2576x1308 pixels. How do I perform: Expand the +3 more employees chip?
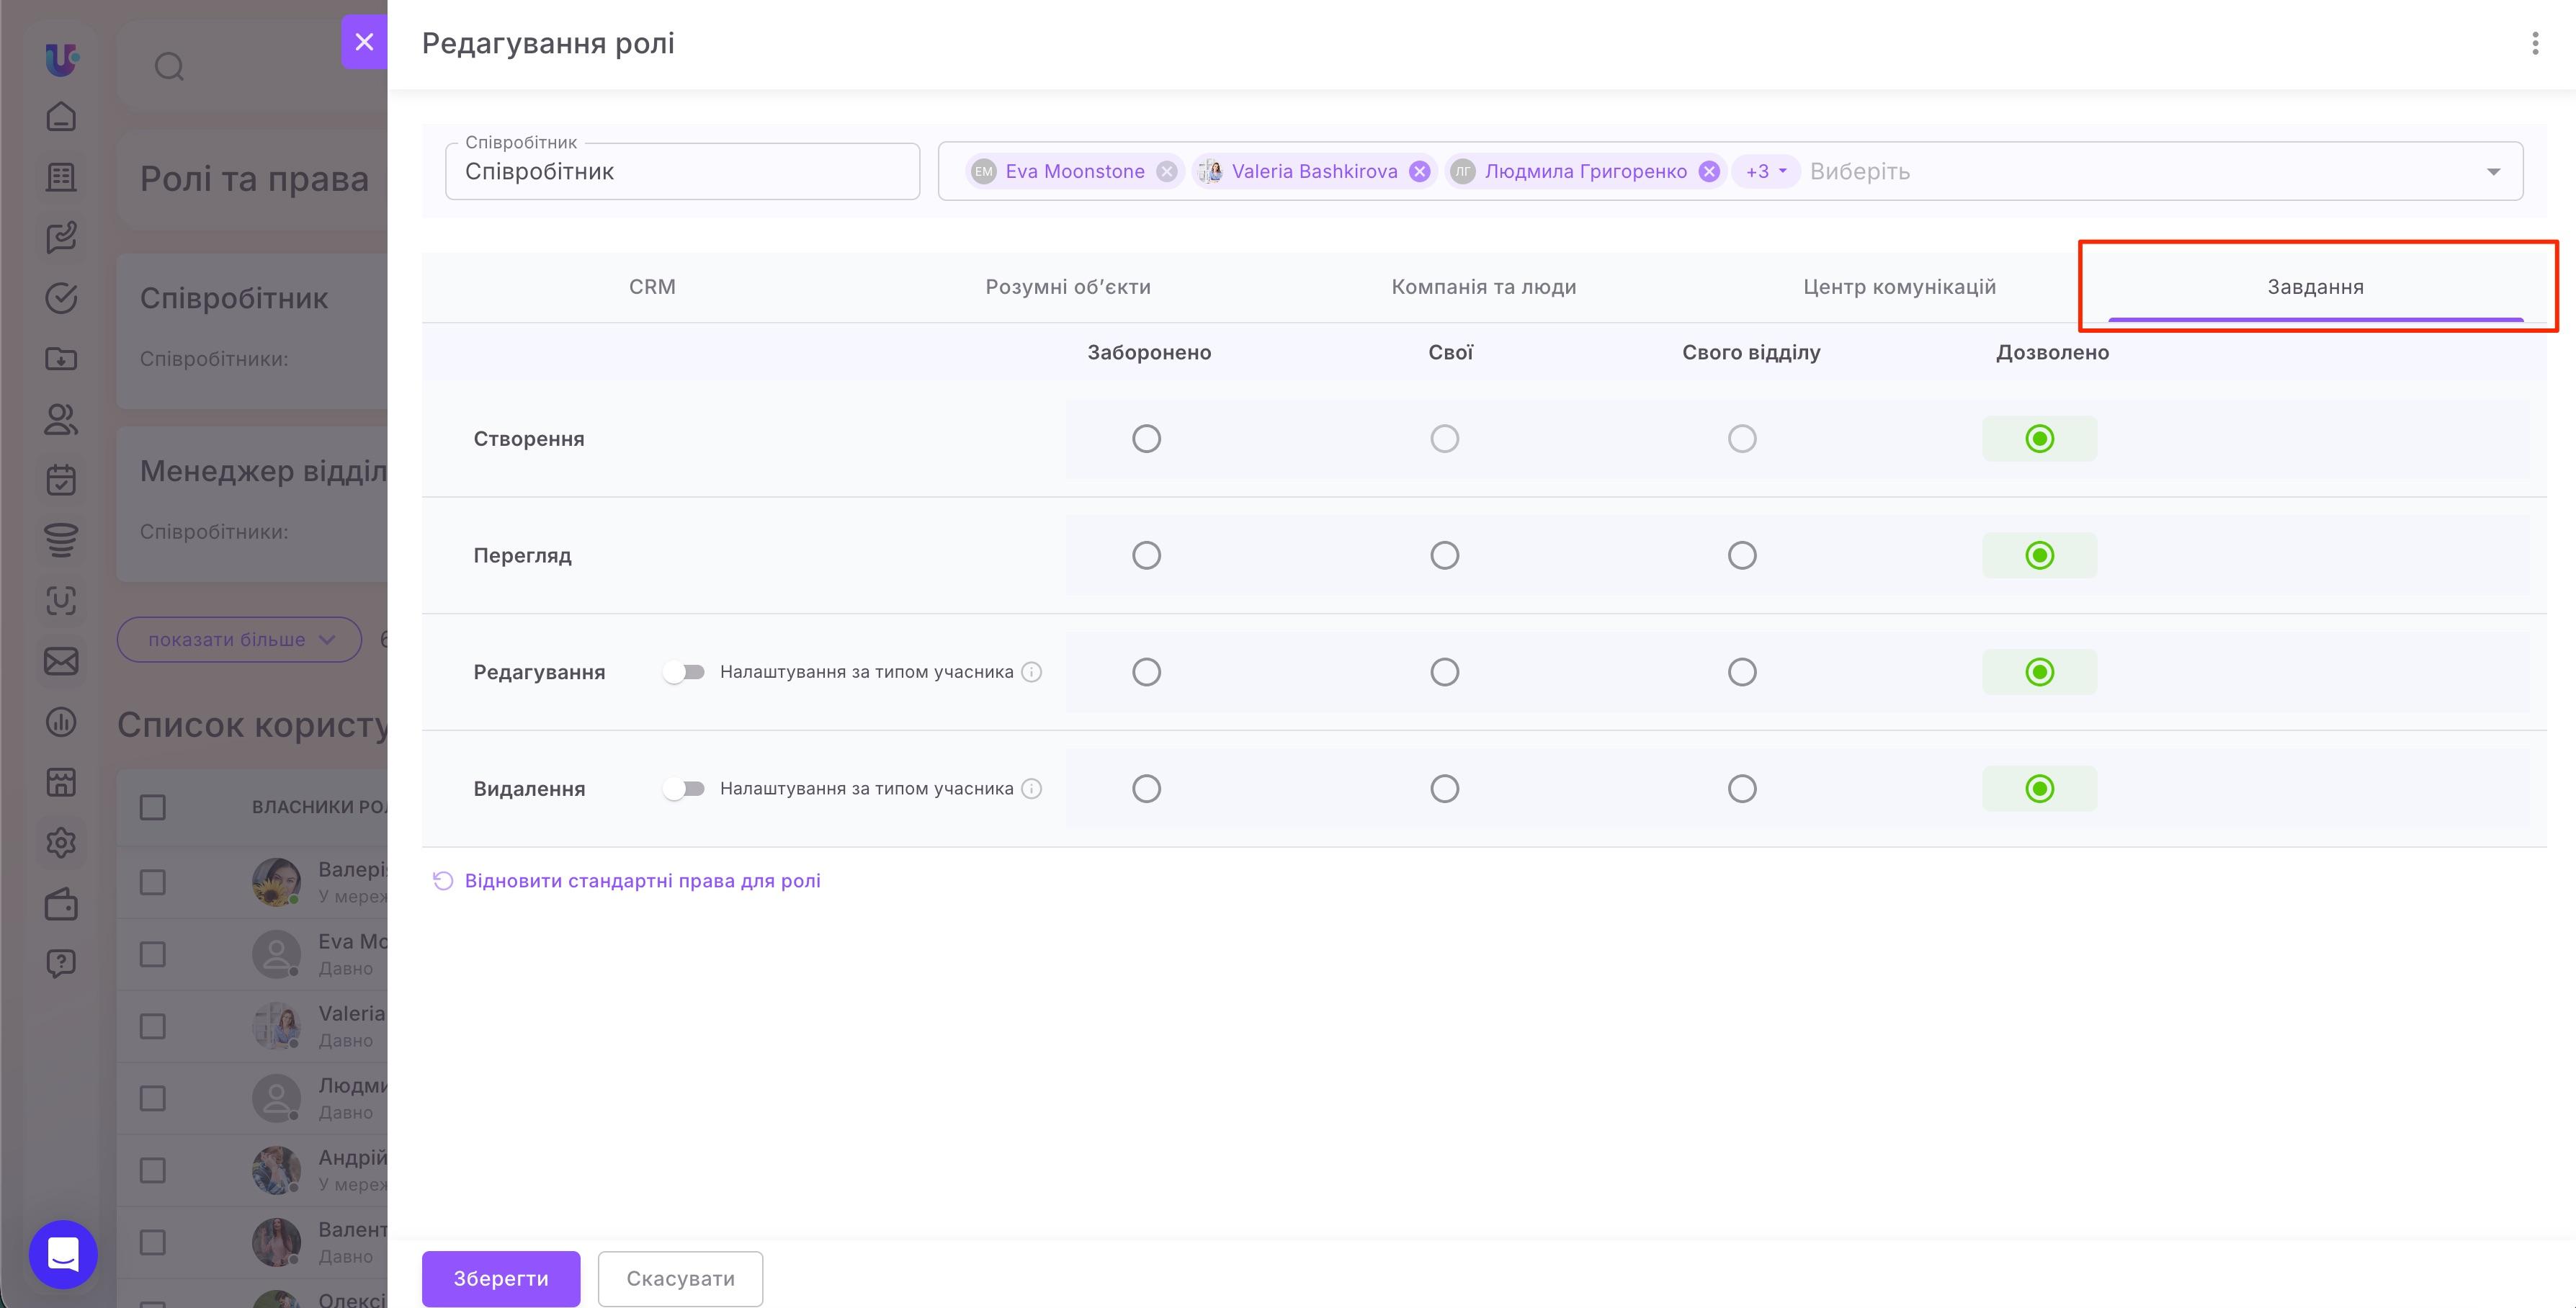(x=1766, y=172)
